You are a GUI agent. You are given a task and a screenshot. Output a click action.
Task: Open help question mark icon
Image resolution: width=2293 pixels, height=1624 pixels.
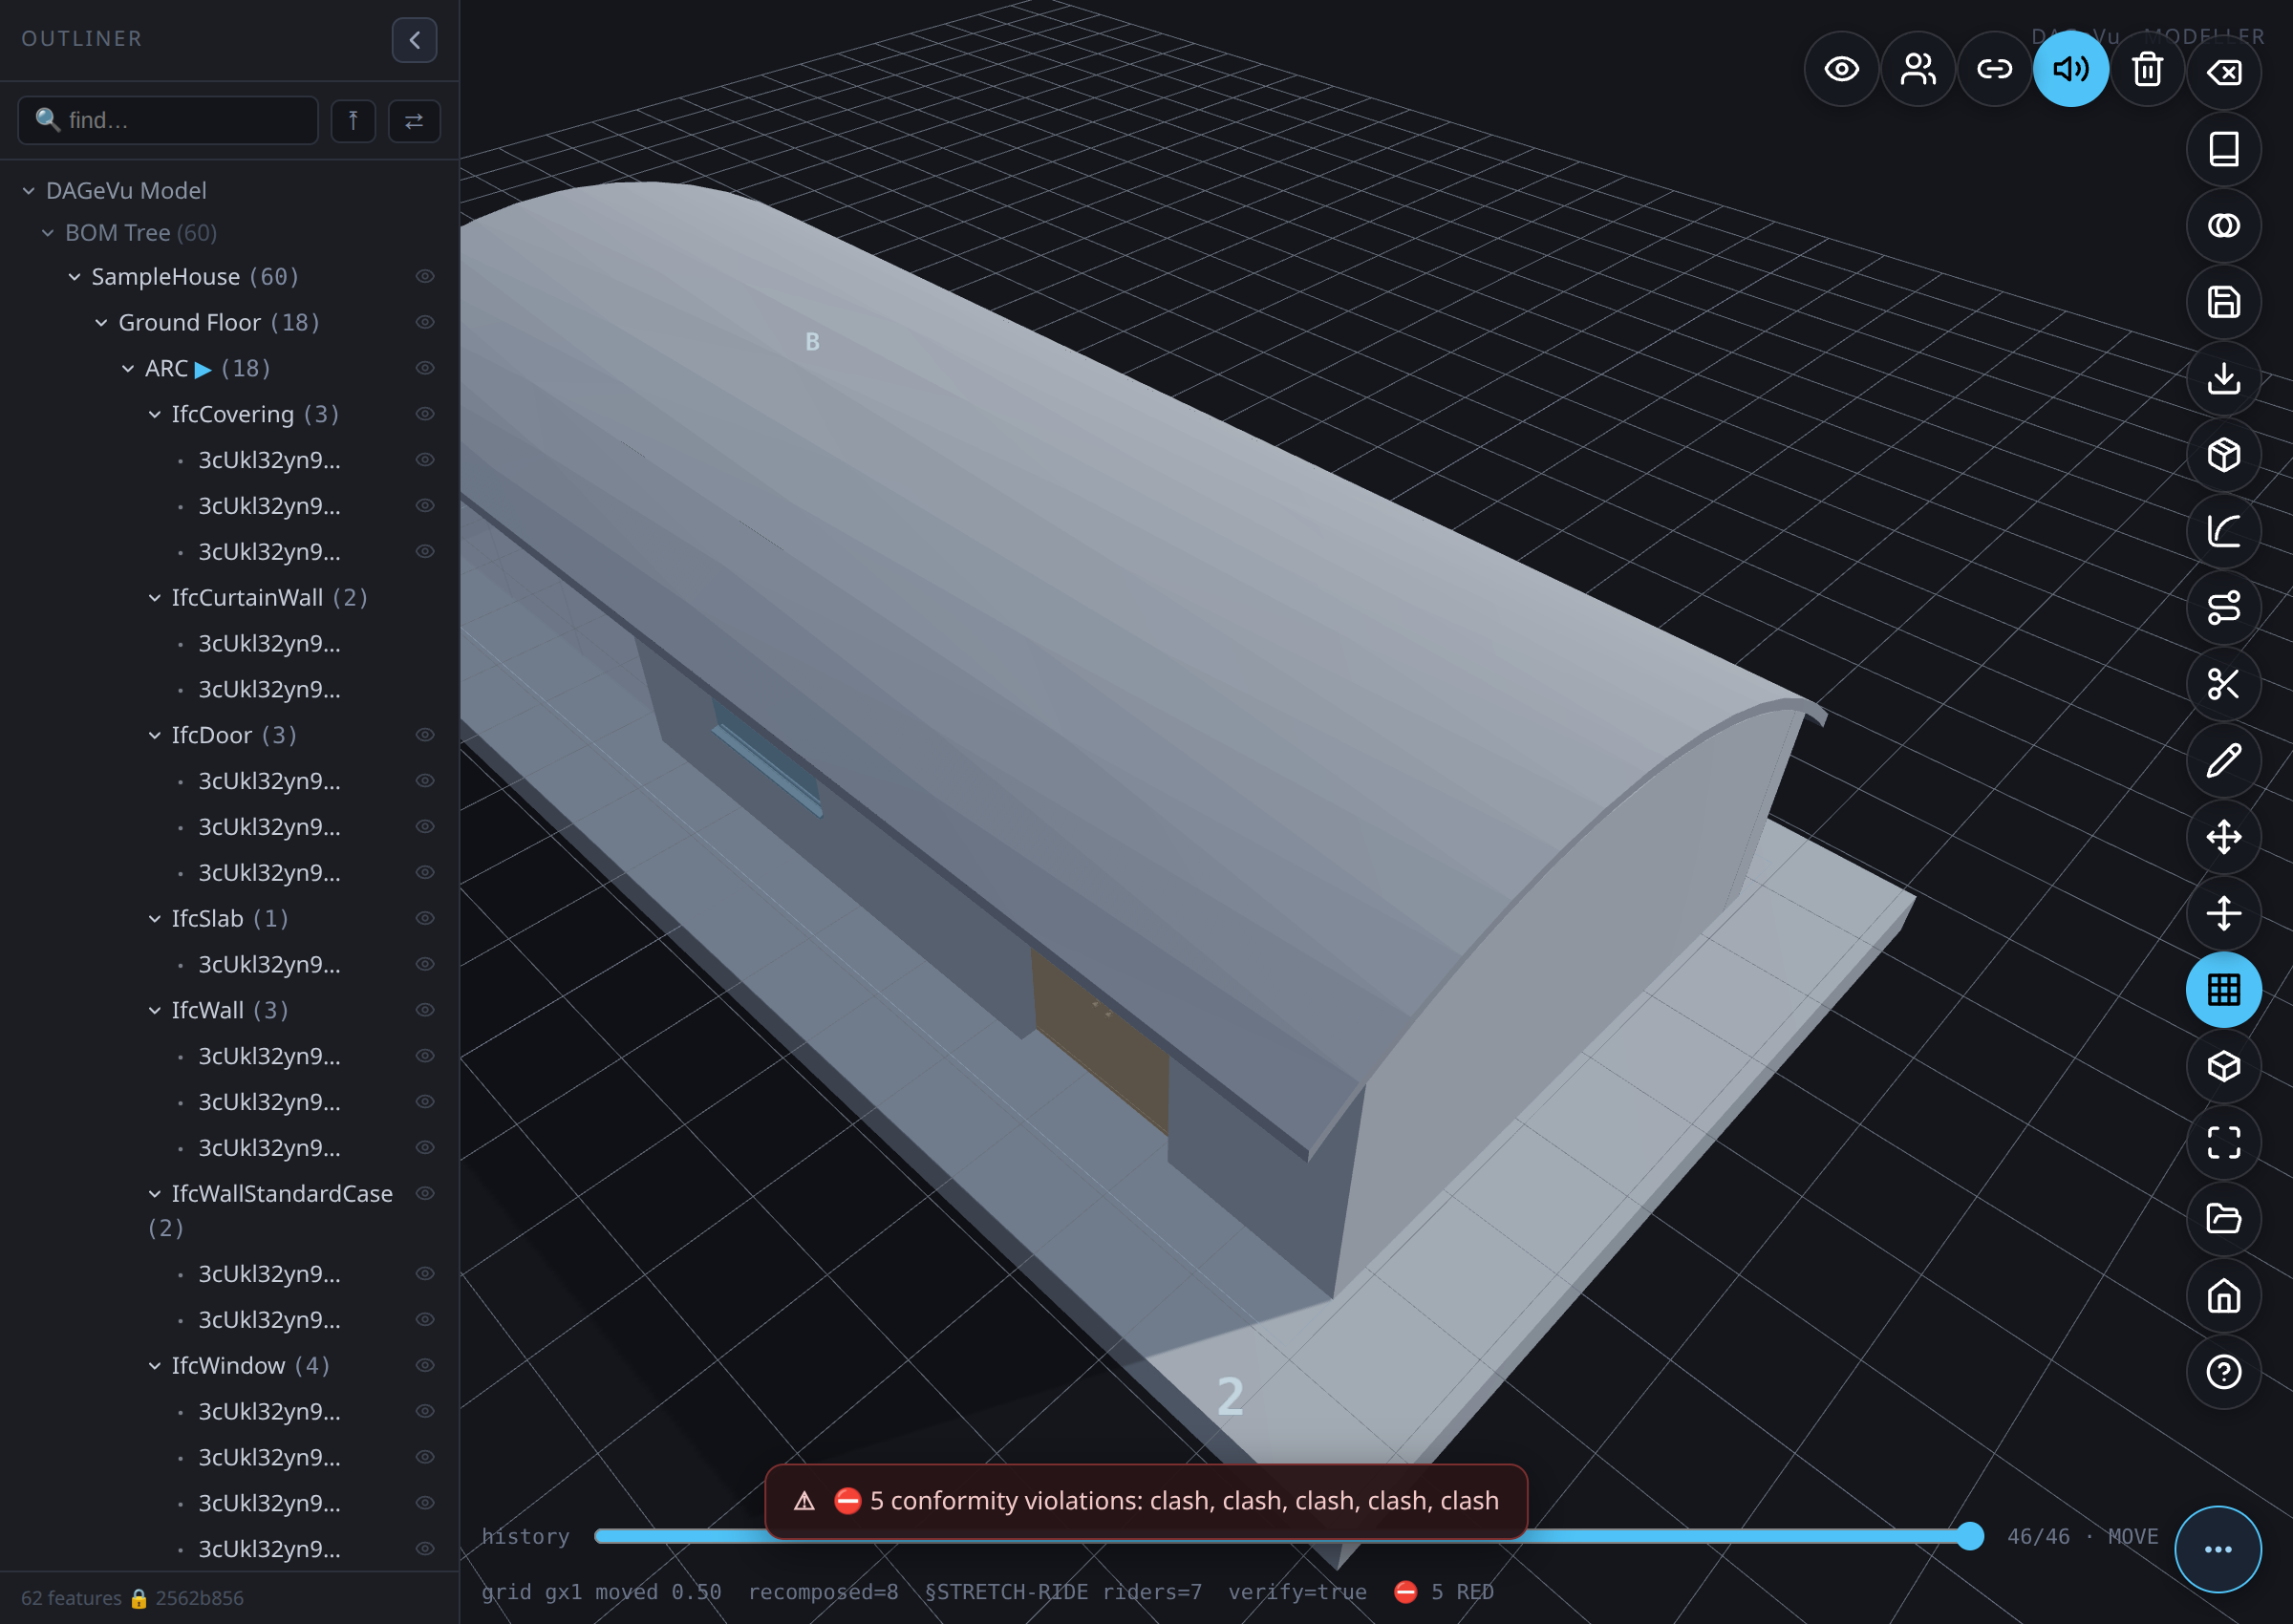[x=2223, y=1372]
